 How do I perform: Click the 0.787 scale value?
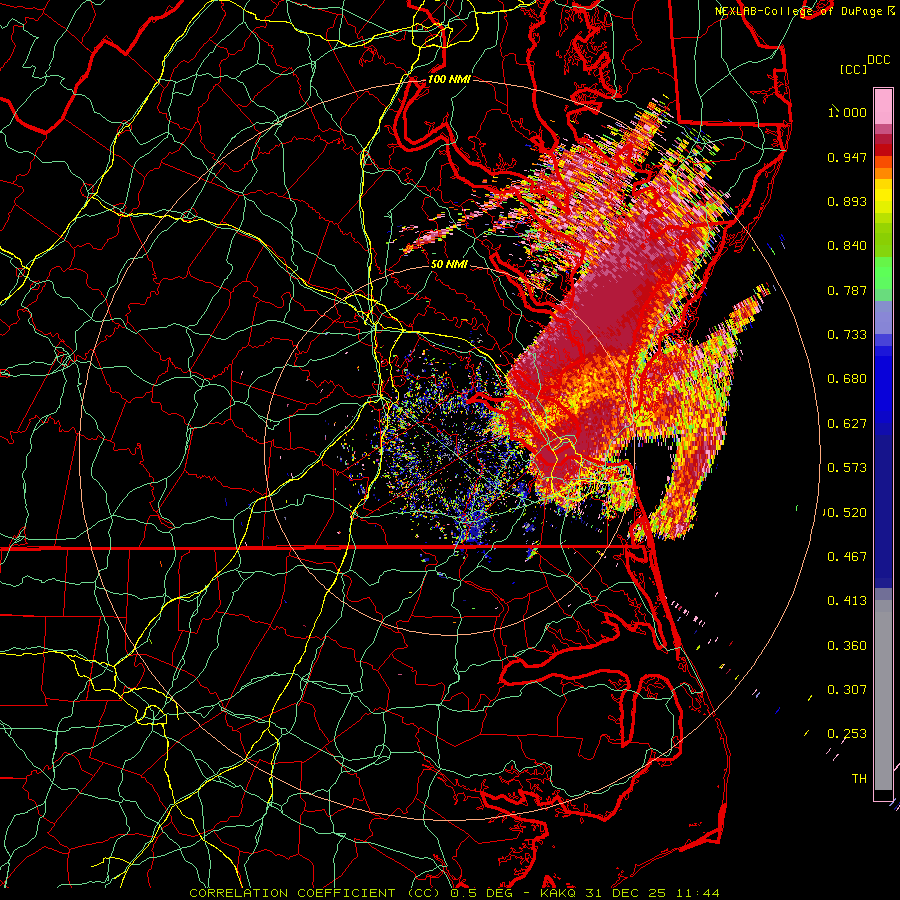847,290
